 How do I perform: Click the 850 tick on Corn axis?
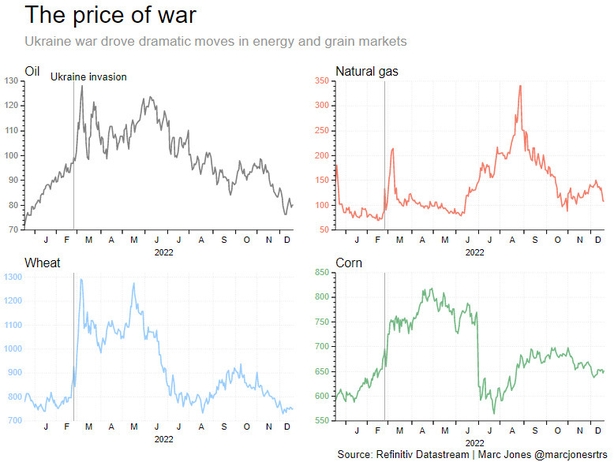tap(322, 272)
